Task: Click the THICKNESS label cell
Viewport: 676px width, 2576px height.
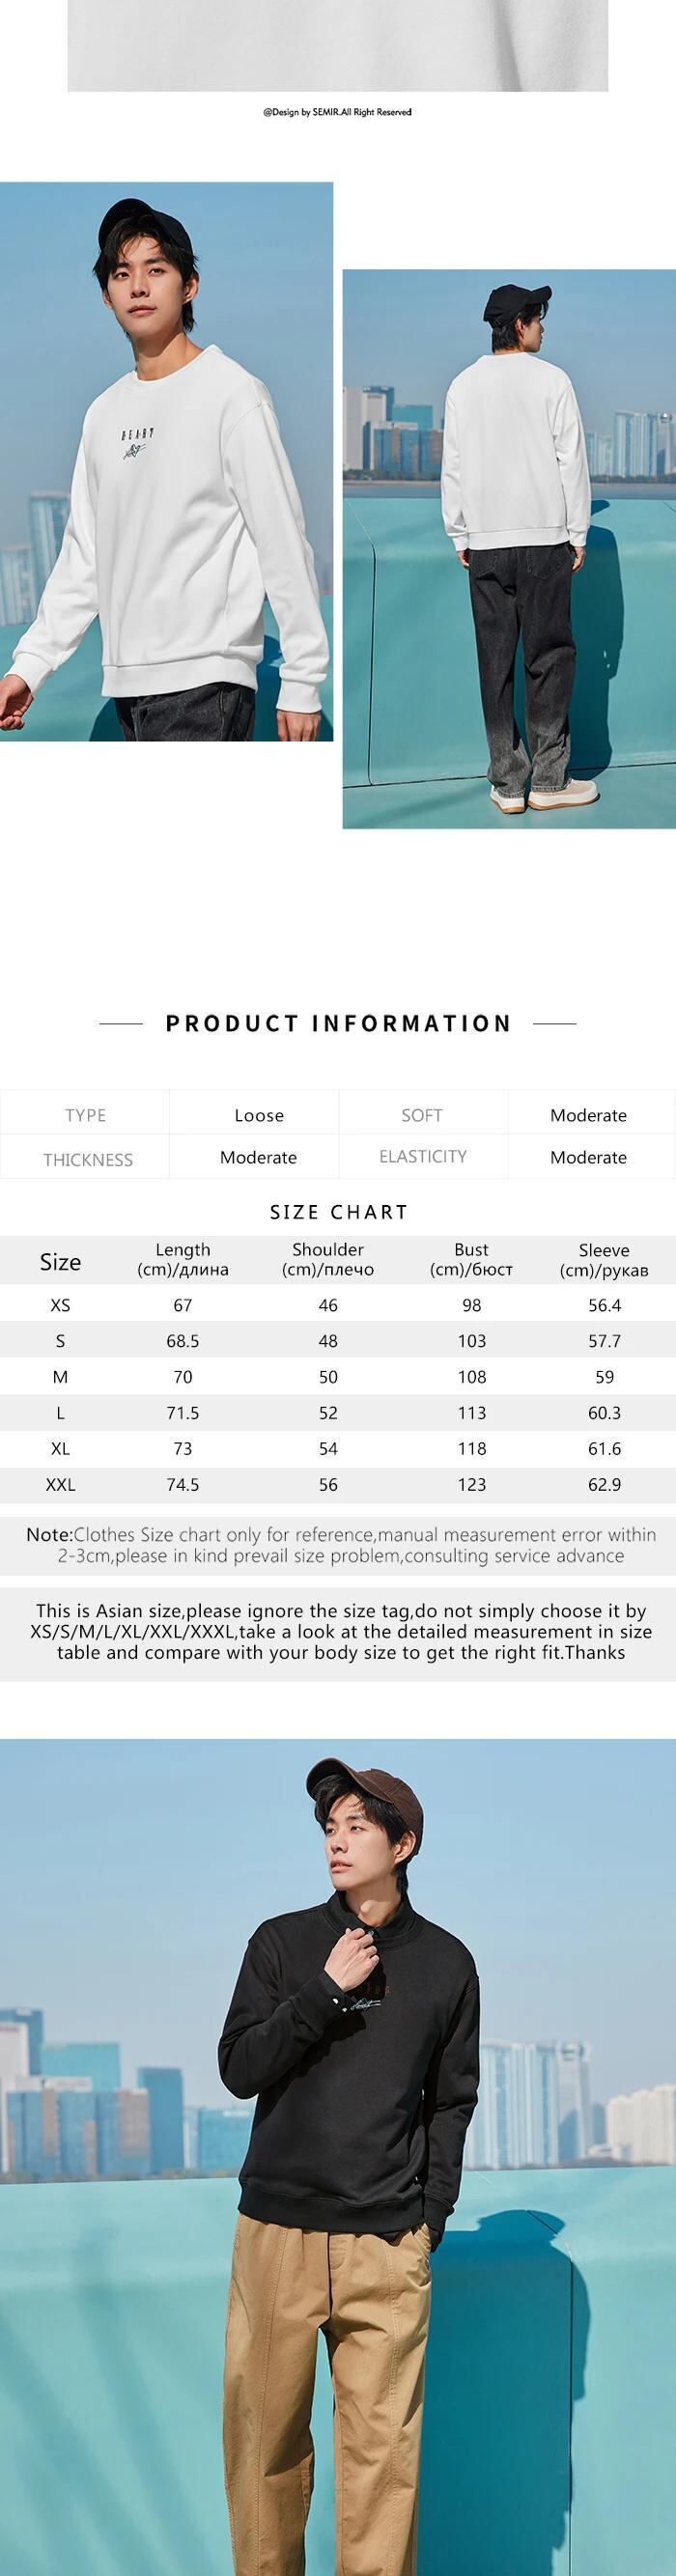Action: [88, 1159]
